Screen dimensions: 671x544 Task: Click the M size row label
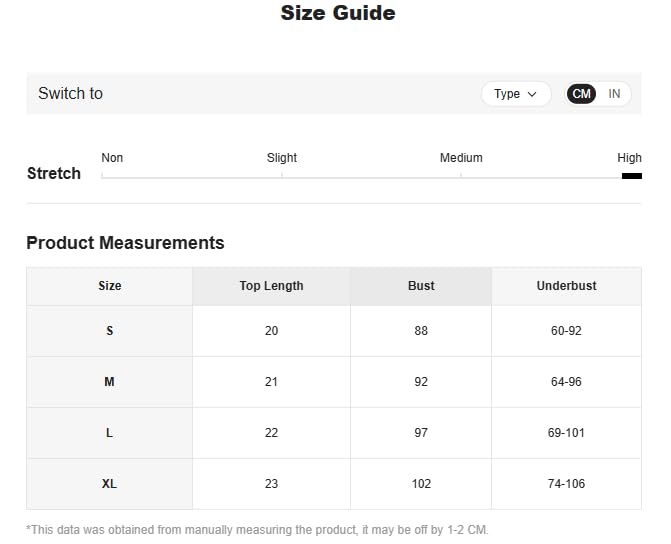pos(110,382)
